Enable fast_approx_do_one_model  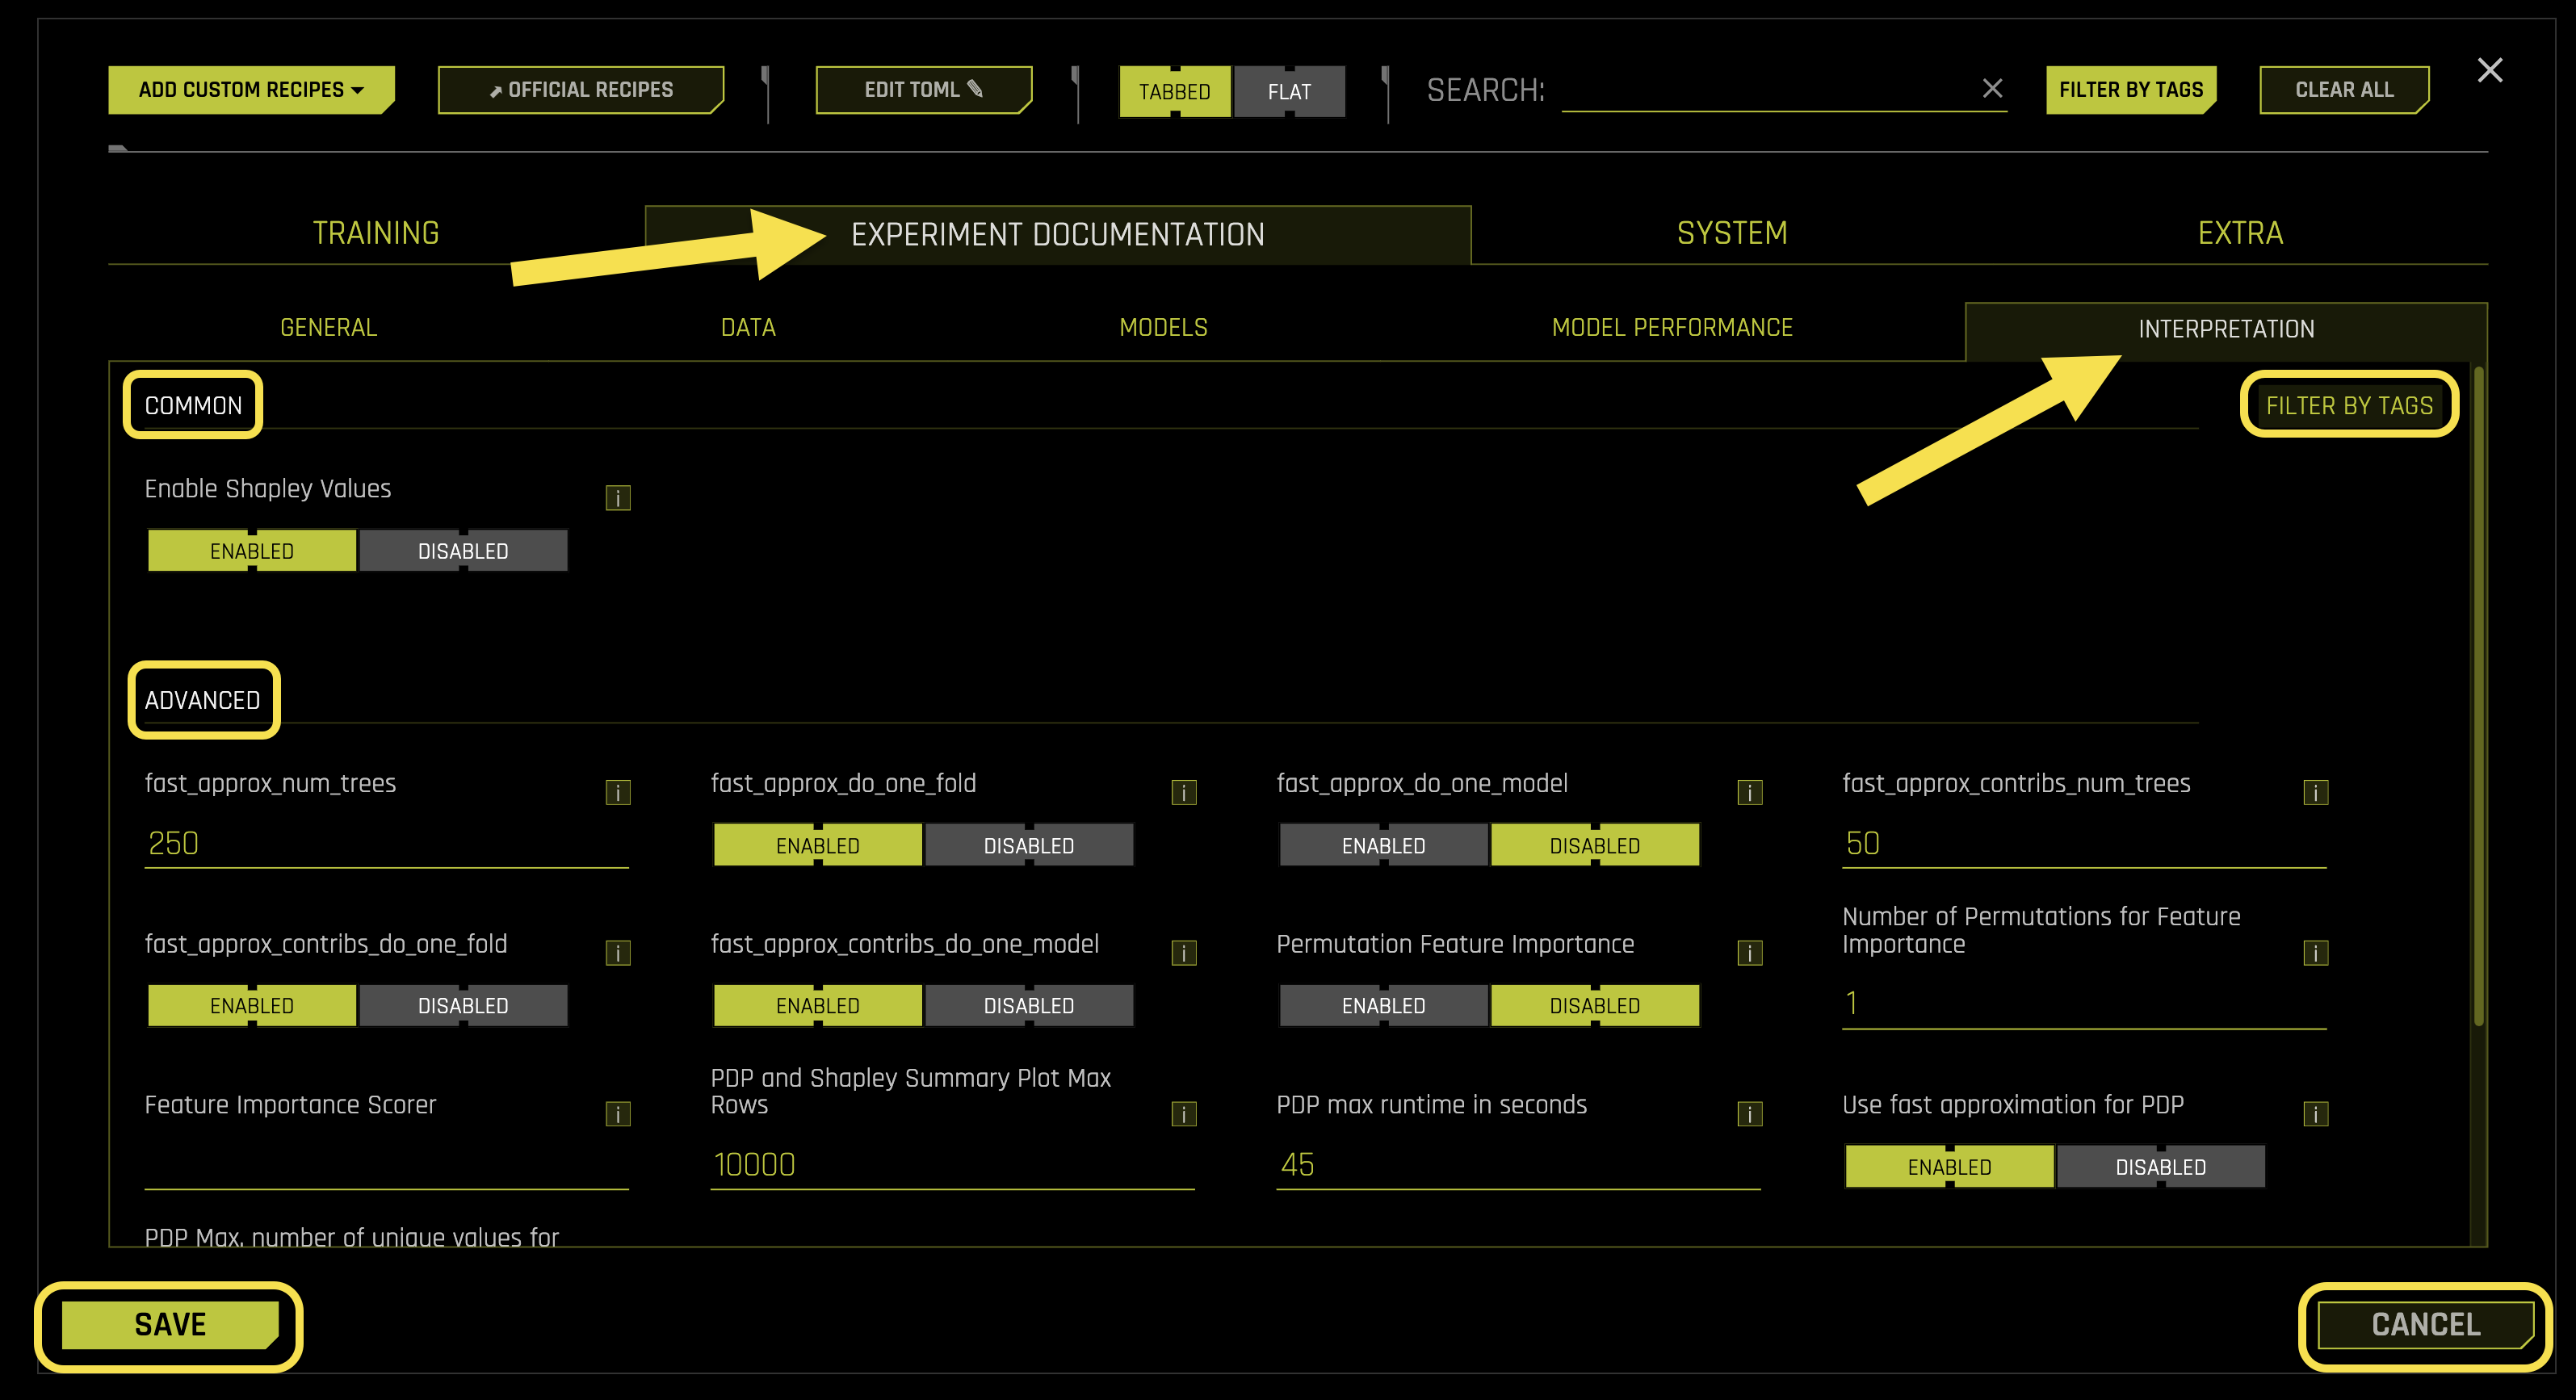[x=1383, y=844]
